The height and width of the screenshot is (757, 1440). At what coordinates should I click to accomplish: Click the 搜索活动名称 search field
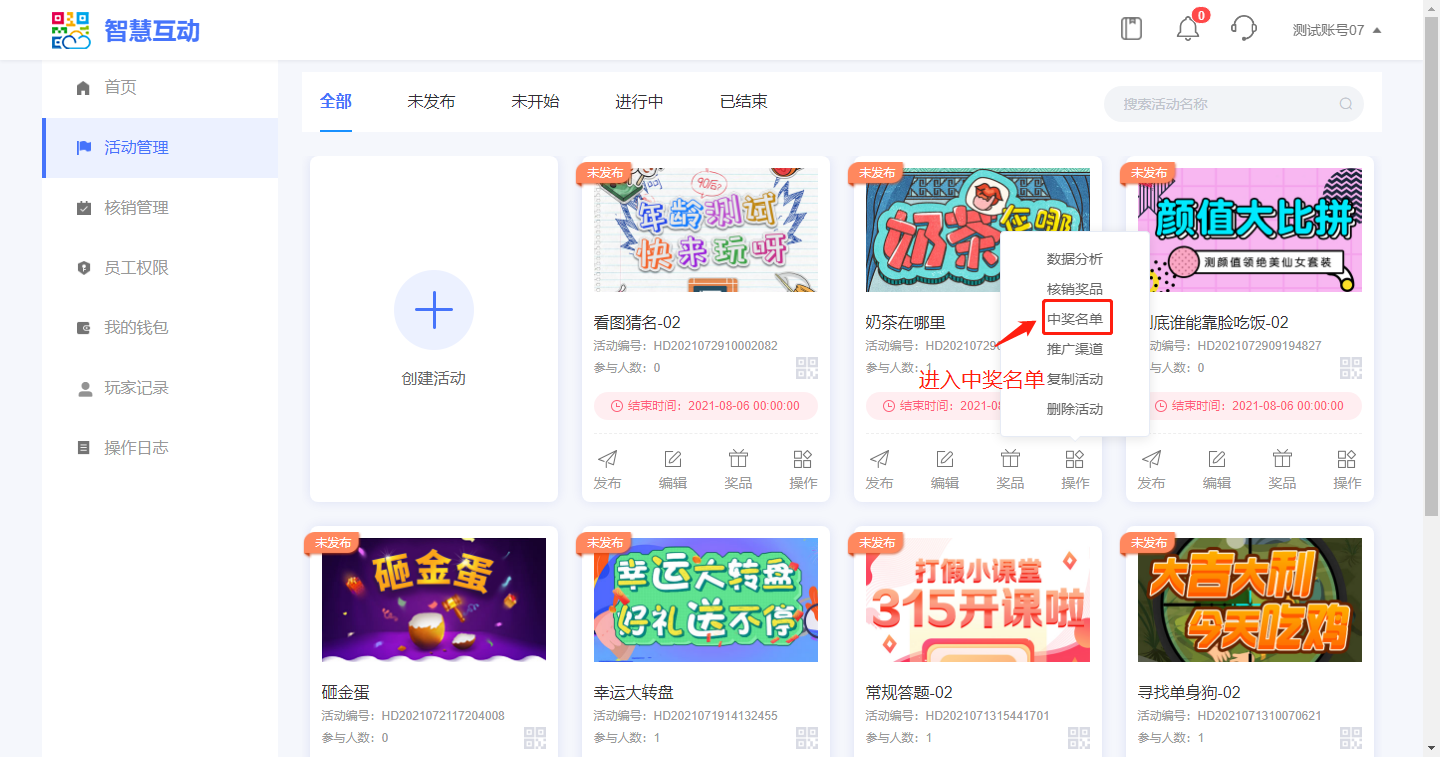[1225, 104]
